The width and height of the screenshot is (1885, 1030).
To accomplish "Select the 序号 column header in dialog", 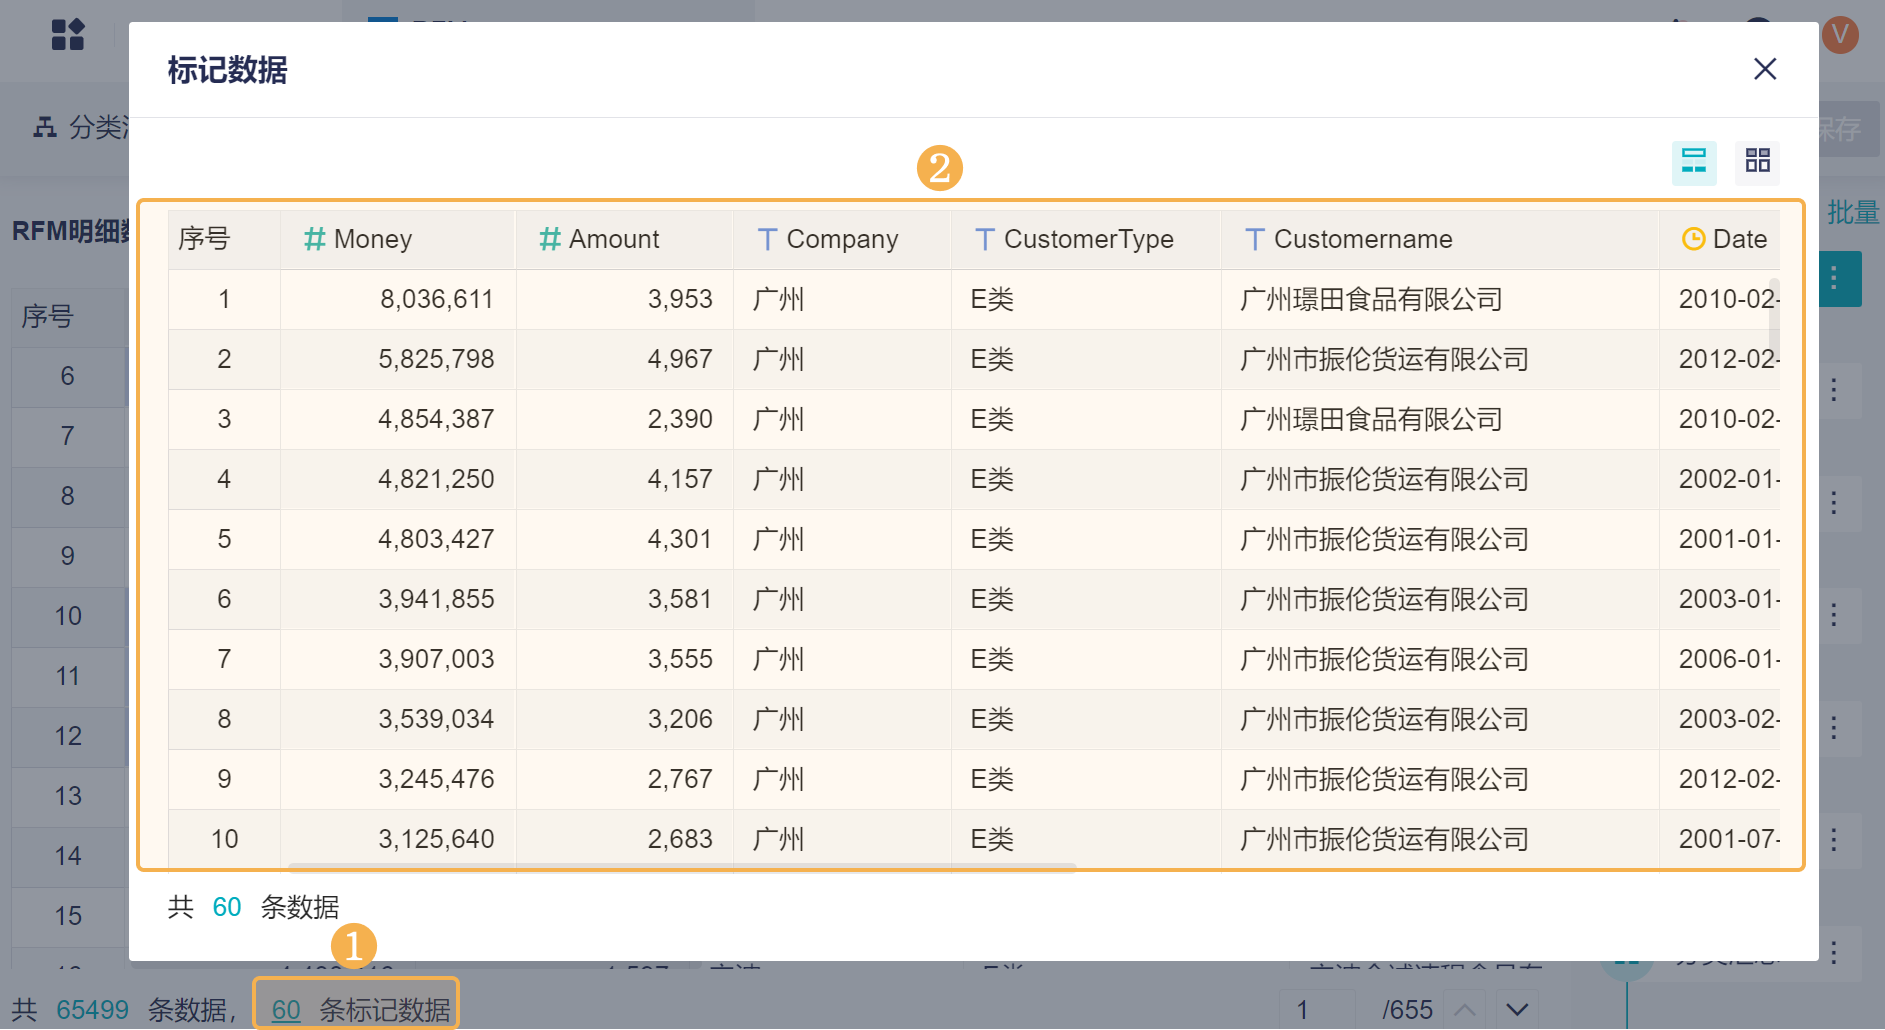I will [x=204, y=239].
